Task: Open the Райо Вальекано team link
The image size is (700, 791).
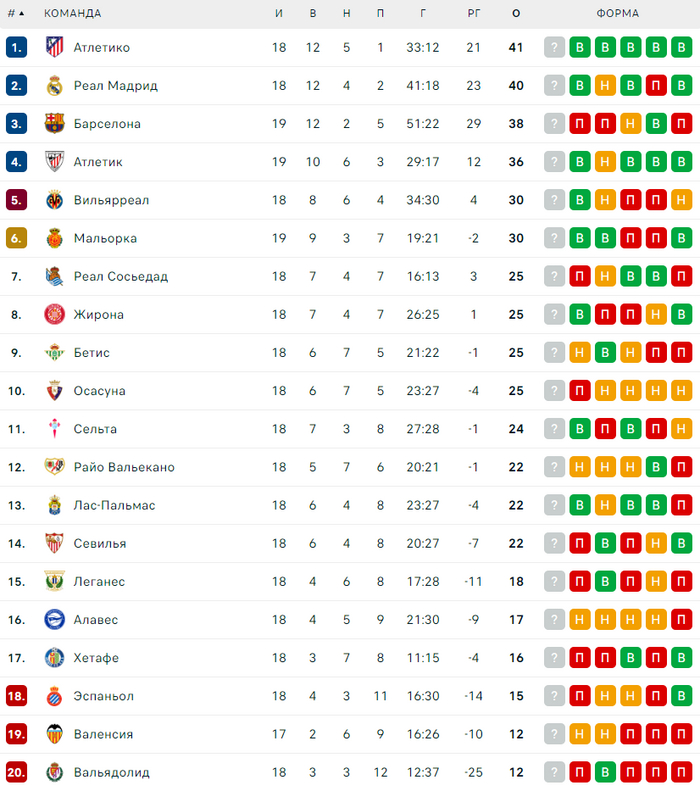Action: [x=124, y=467]
